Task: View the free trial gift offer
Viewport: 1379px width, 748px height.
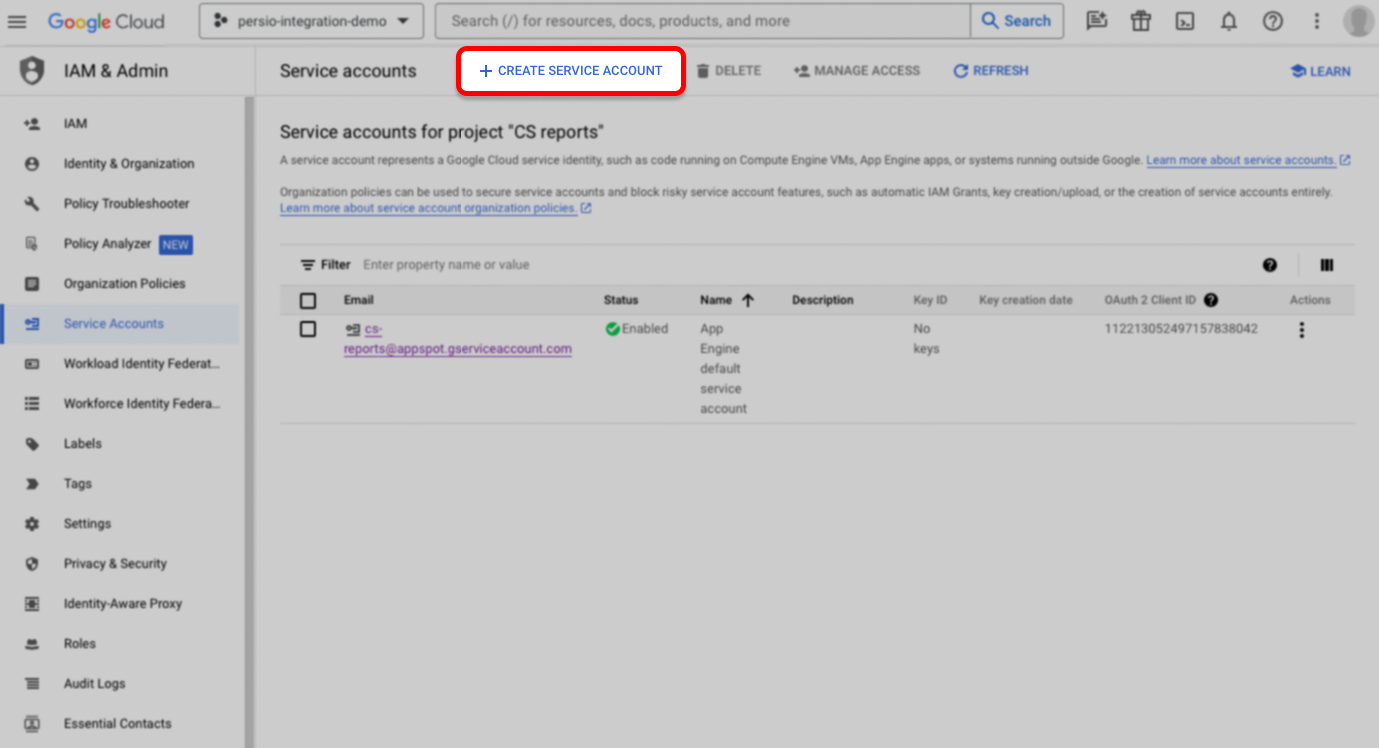Action: pos(1140,21)
